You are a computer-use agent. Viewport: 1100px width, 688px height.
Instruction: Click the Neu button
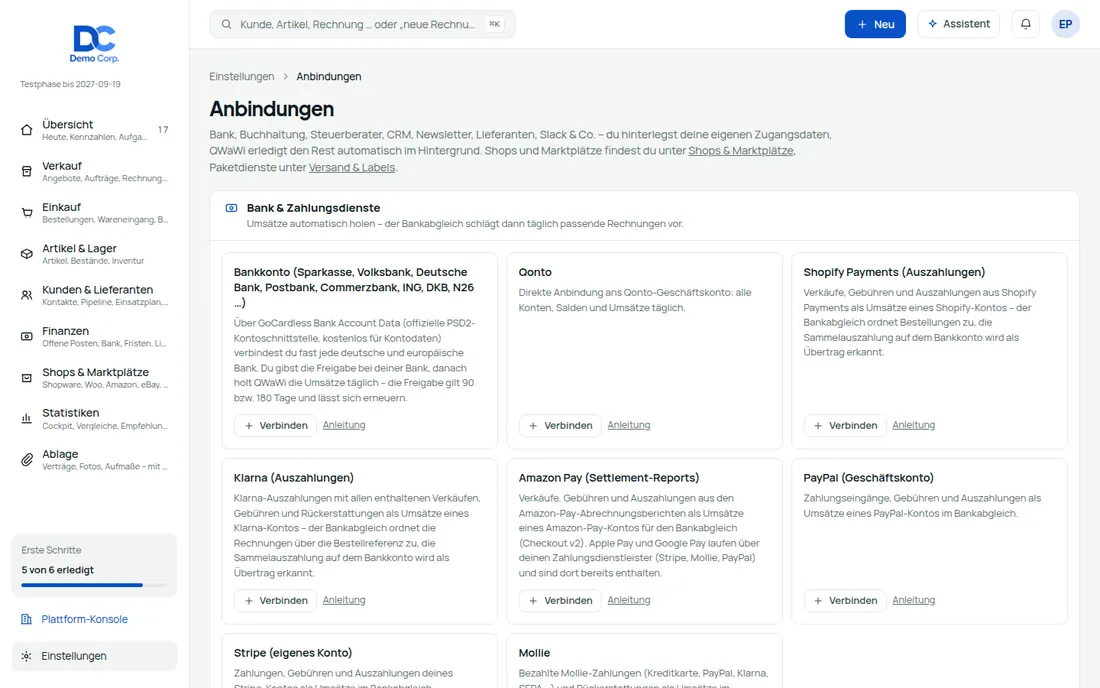(875, 24)
